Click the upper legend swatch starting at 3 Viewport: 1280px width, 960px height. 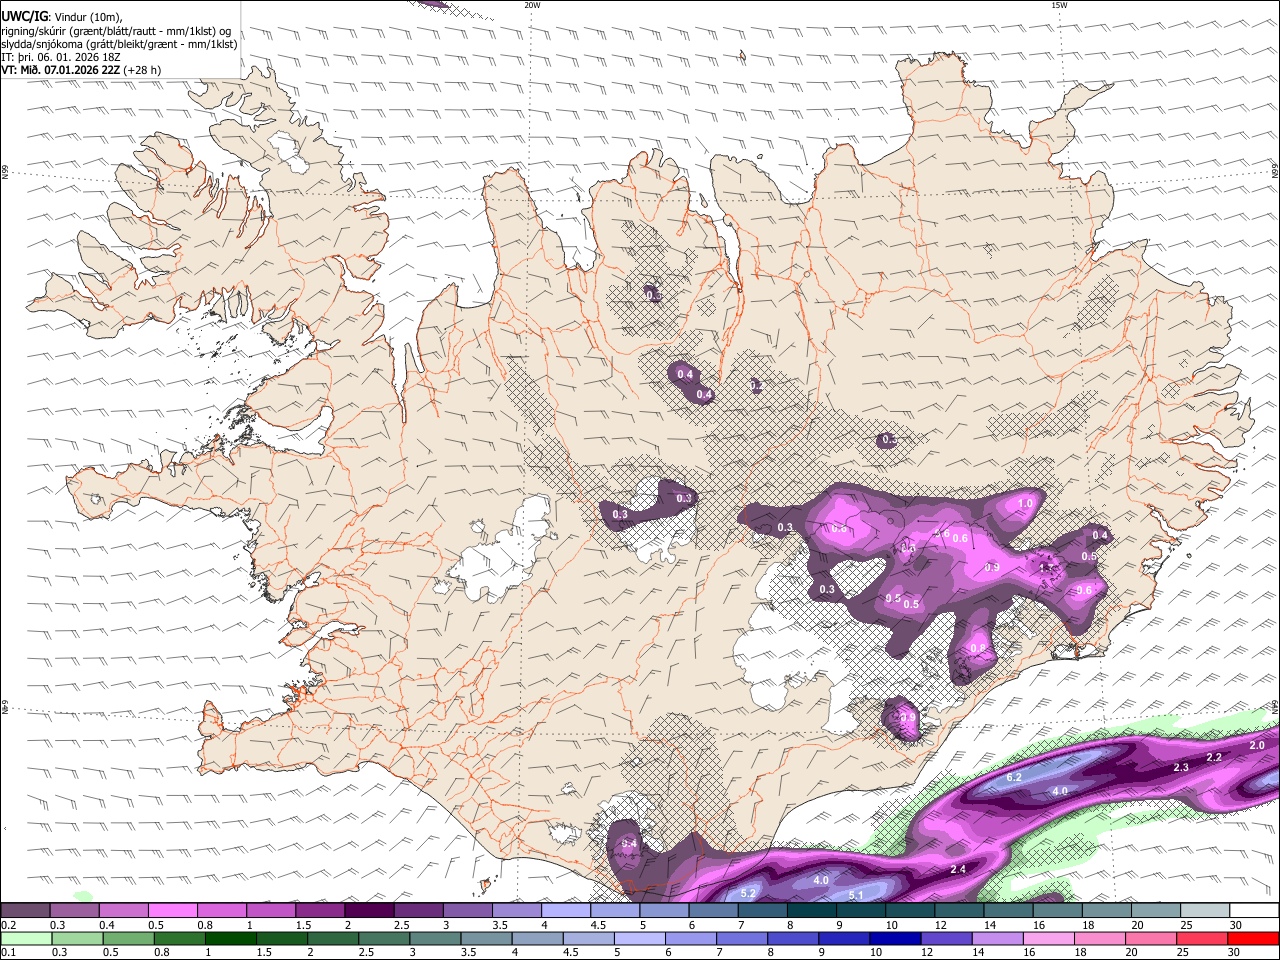[x=467, y=911]
